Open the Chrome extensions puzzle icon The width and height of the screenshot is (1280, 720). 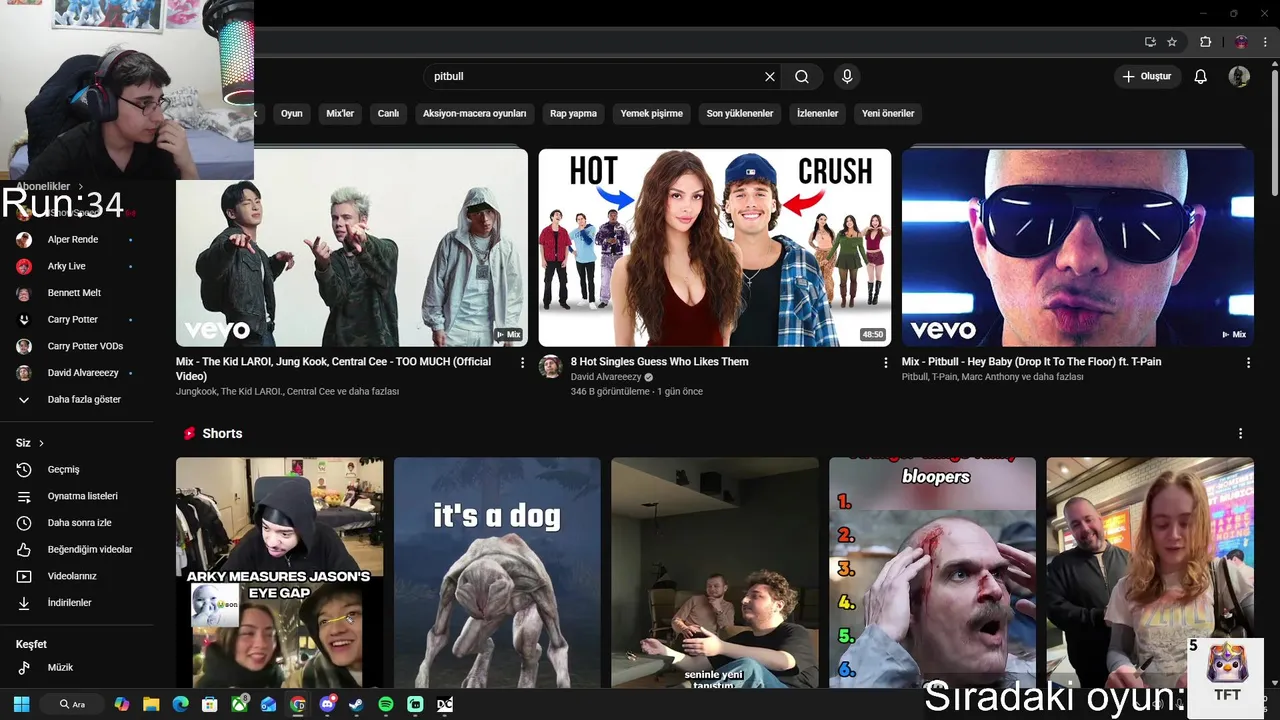pos(1205,42)
